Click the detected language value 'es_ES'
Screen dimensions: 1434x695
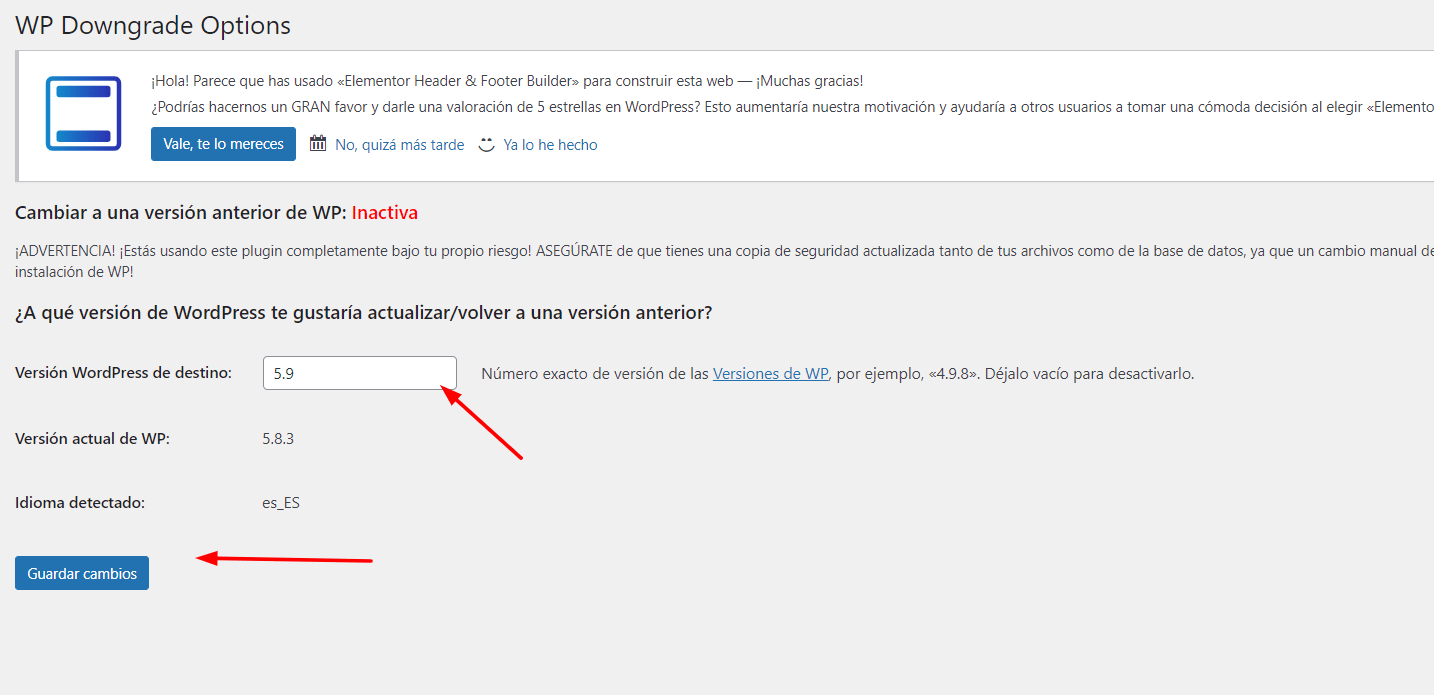(281, 503)
